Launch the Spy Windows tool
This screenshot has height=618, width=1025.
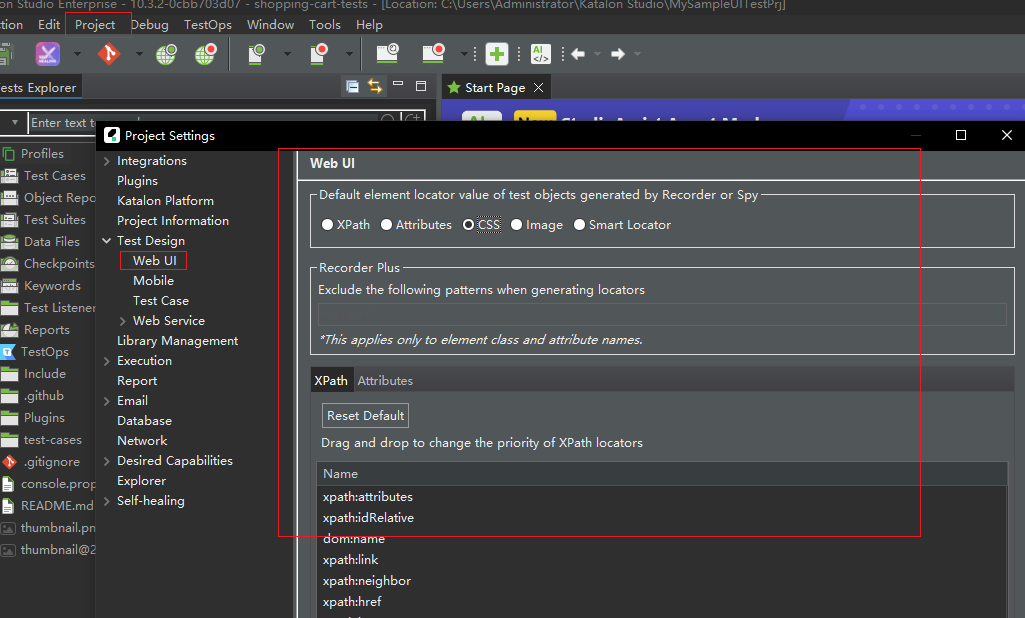click(387, 54)
